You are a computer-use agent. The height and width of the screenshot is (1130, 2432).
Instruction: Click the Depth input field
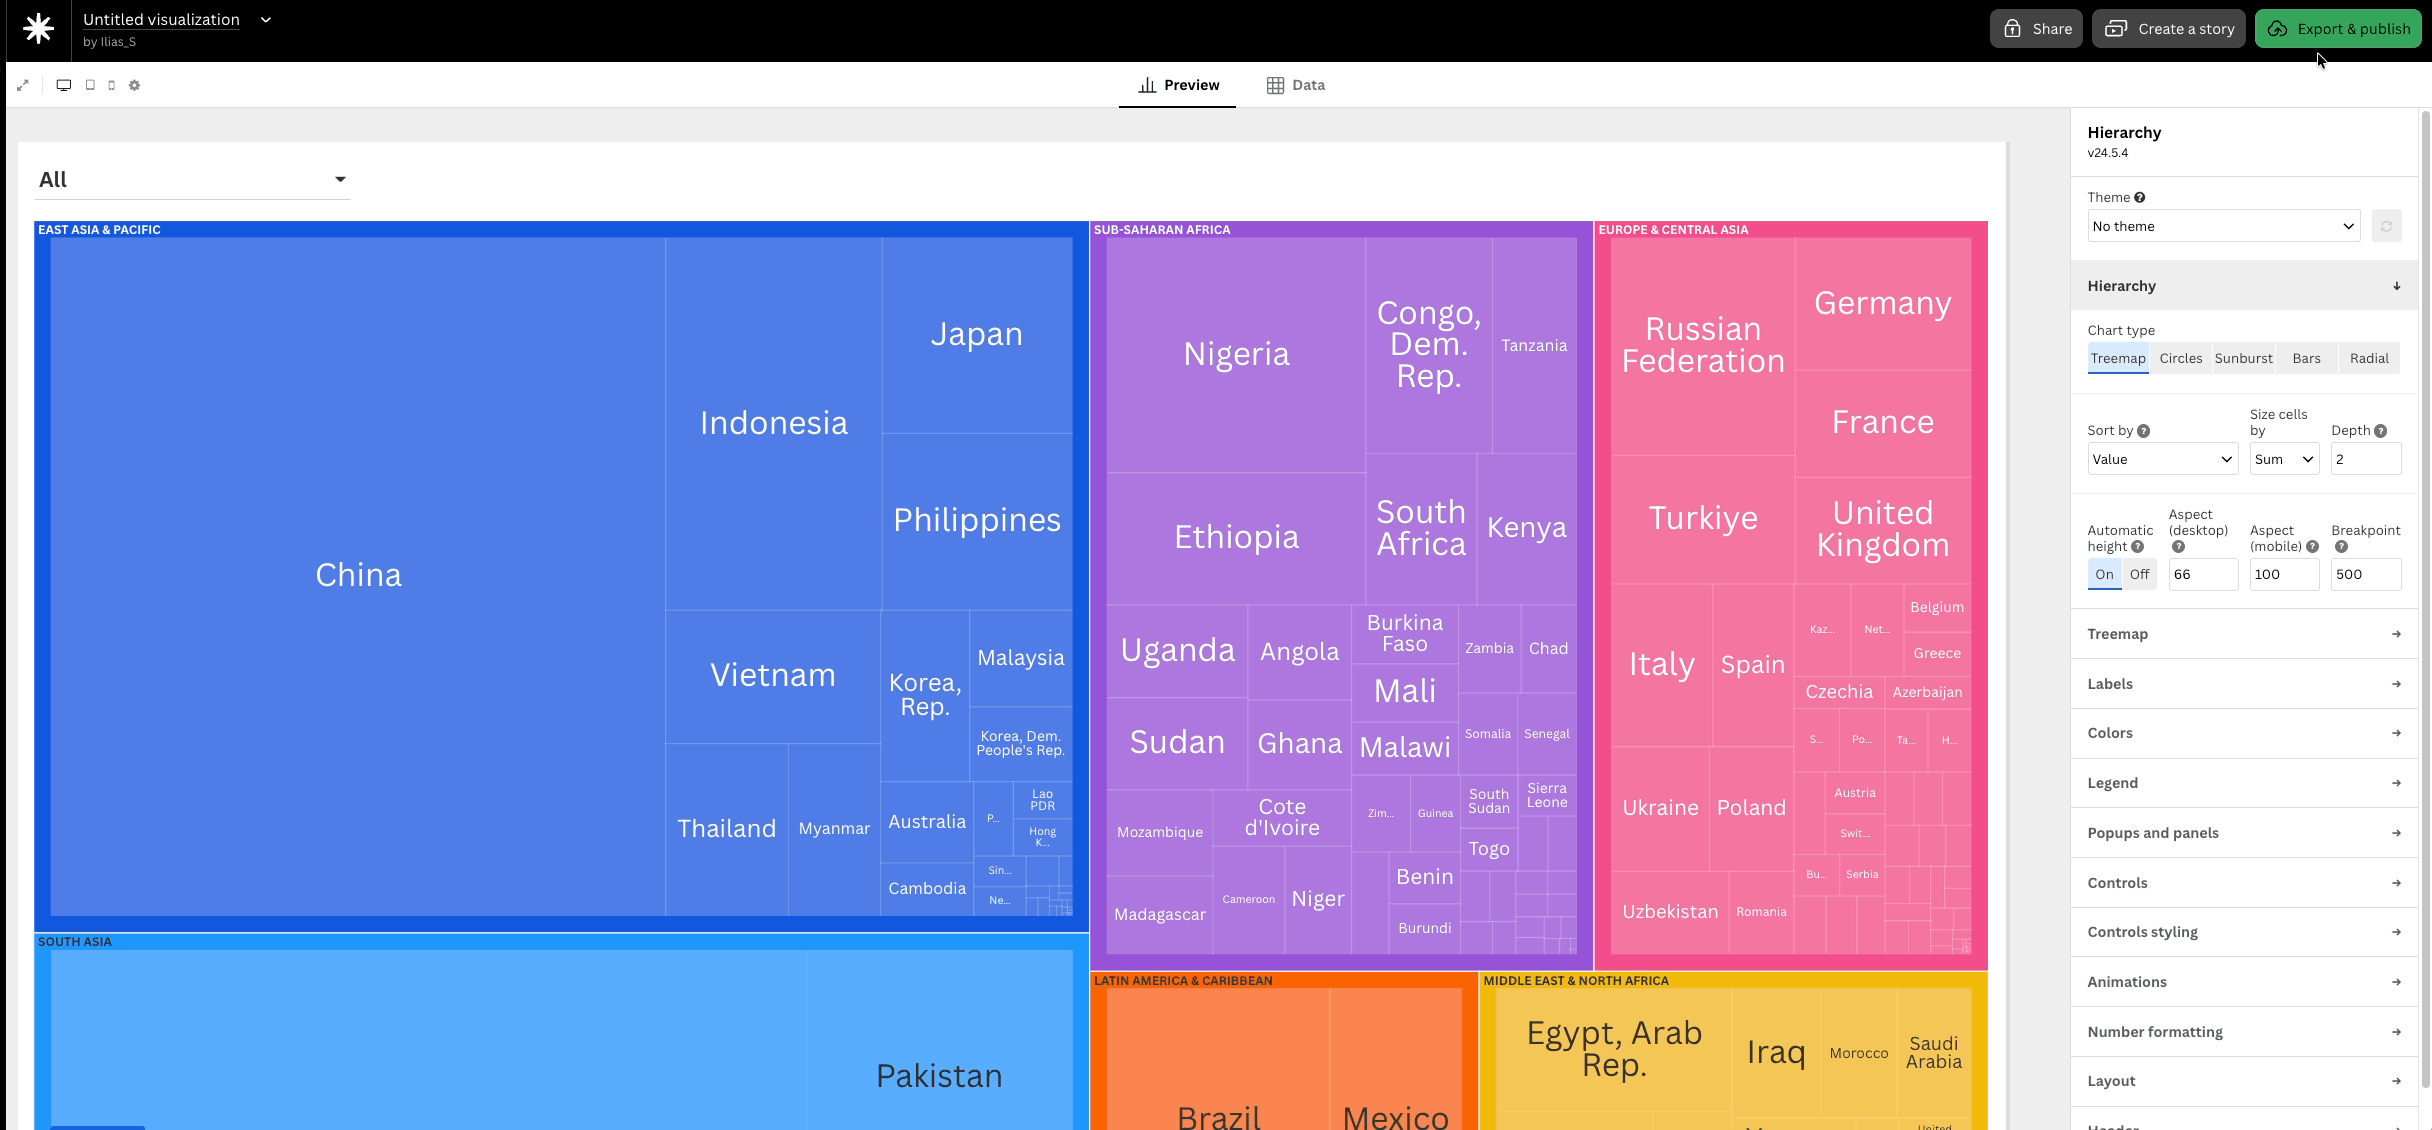coord(2365,459)
